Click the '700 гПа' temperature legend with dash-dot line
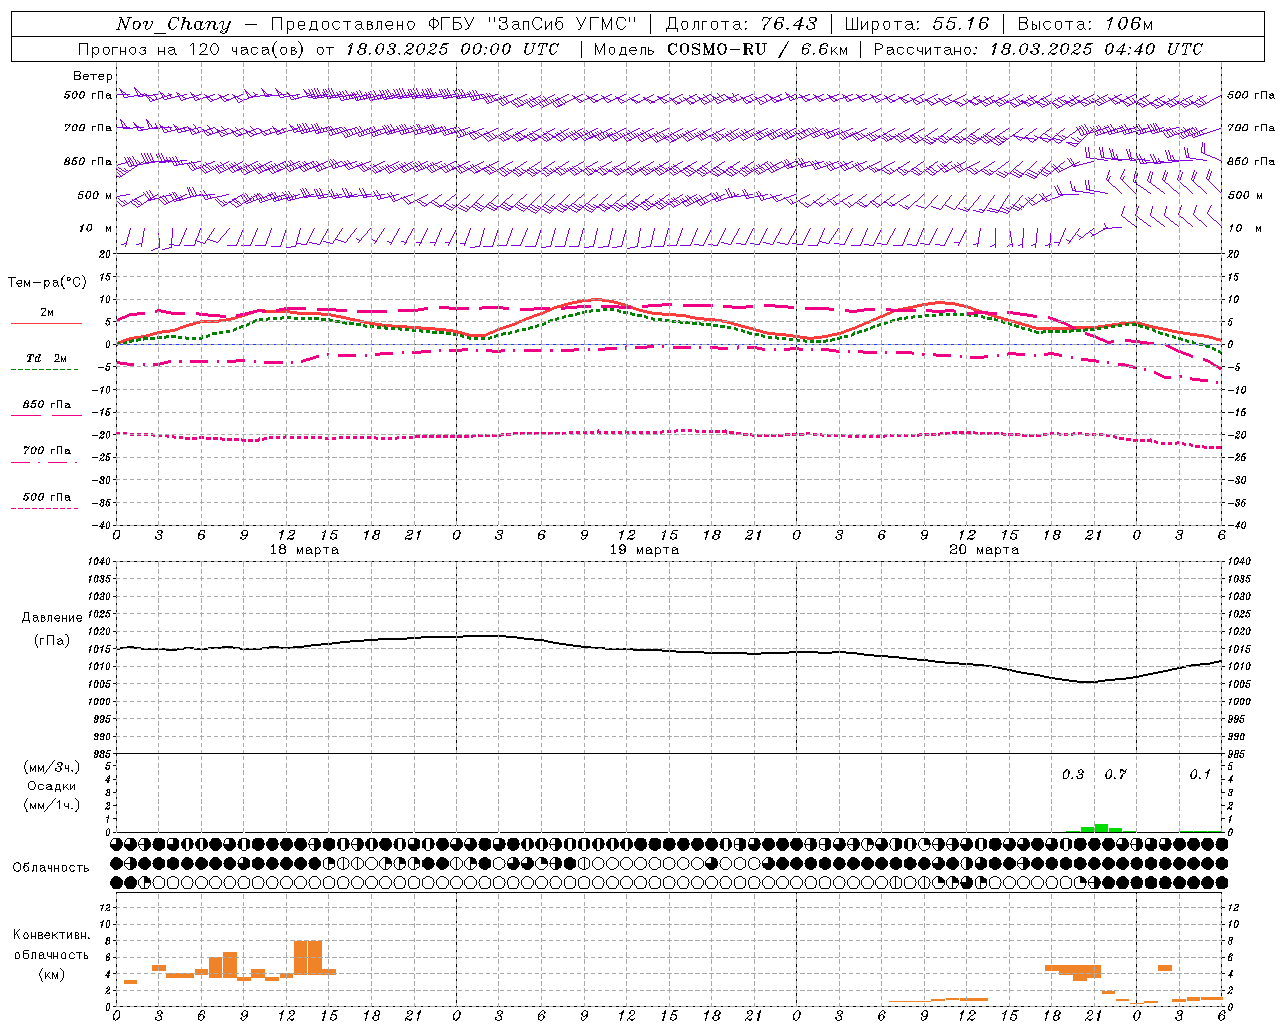The height and width of the screenshot is (1024, 1280). tap(47, 451)
